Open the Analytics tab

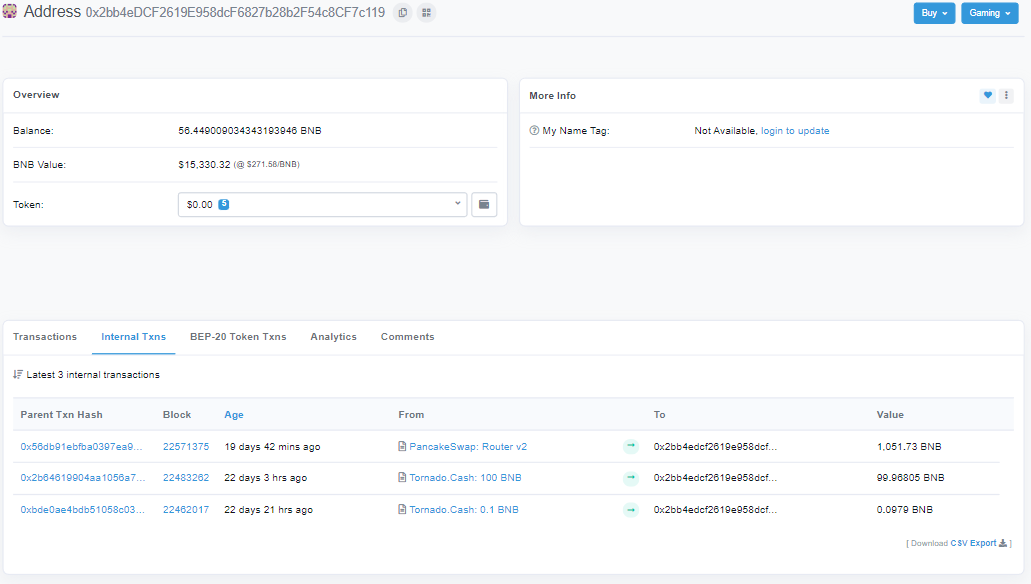pos(333,337)
